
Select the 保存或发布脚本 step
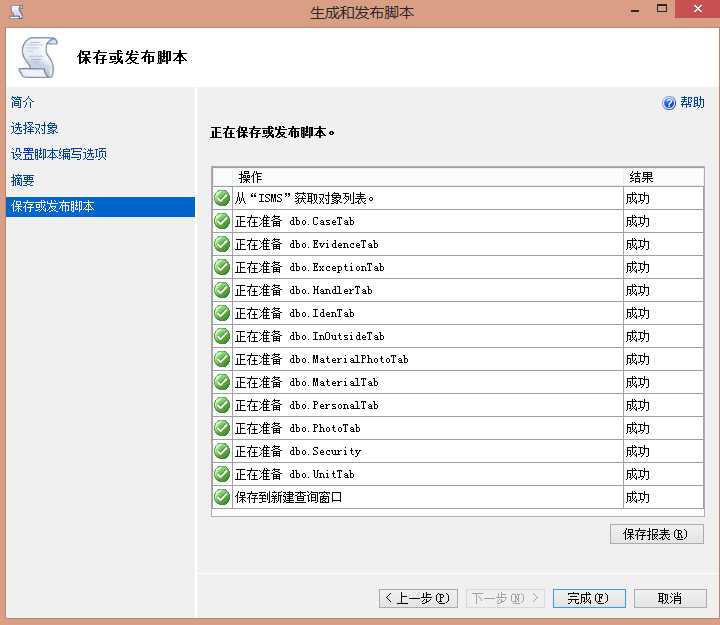(100, 207)
